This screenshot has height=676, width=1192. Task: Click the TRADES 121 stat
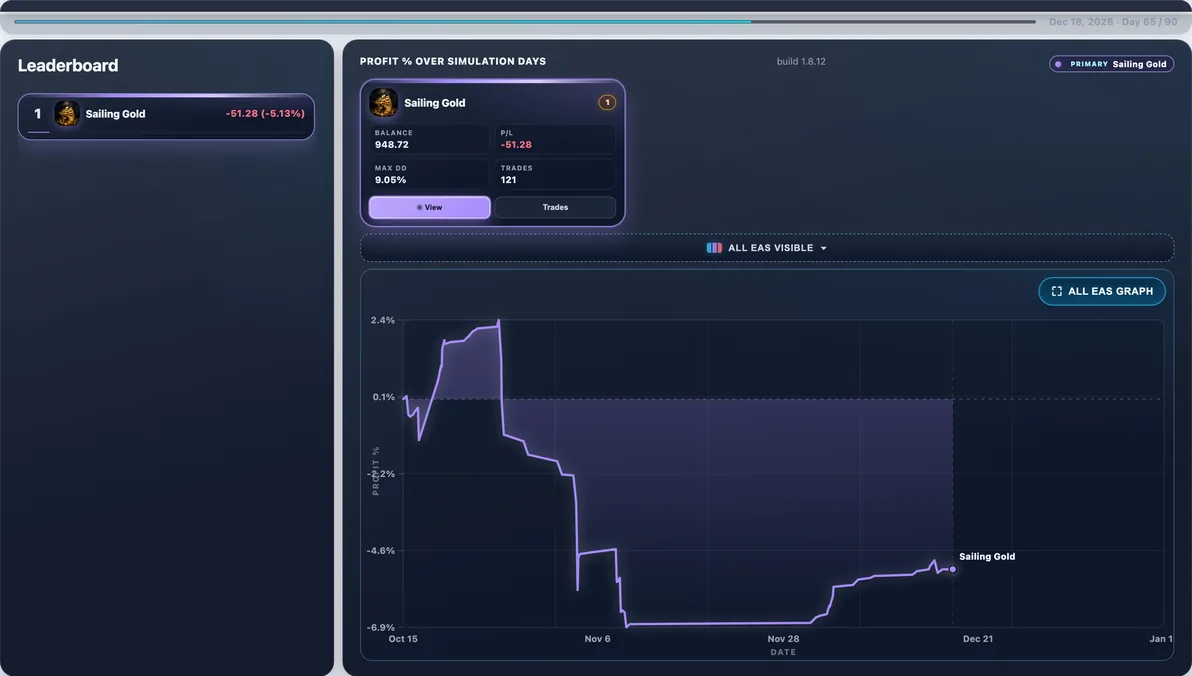click(555, 175)
